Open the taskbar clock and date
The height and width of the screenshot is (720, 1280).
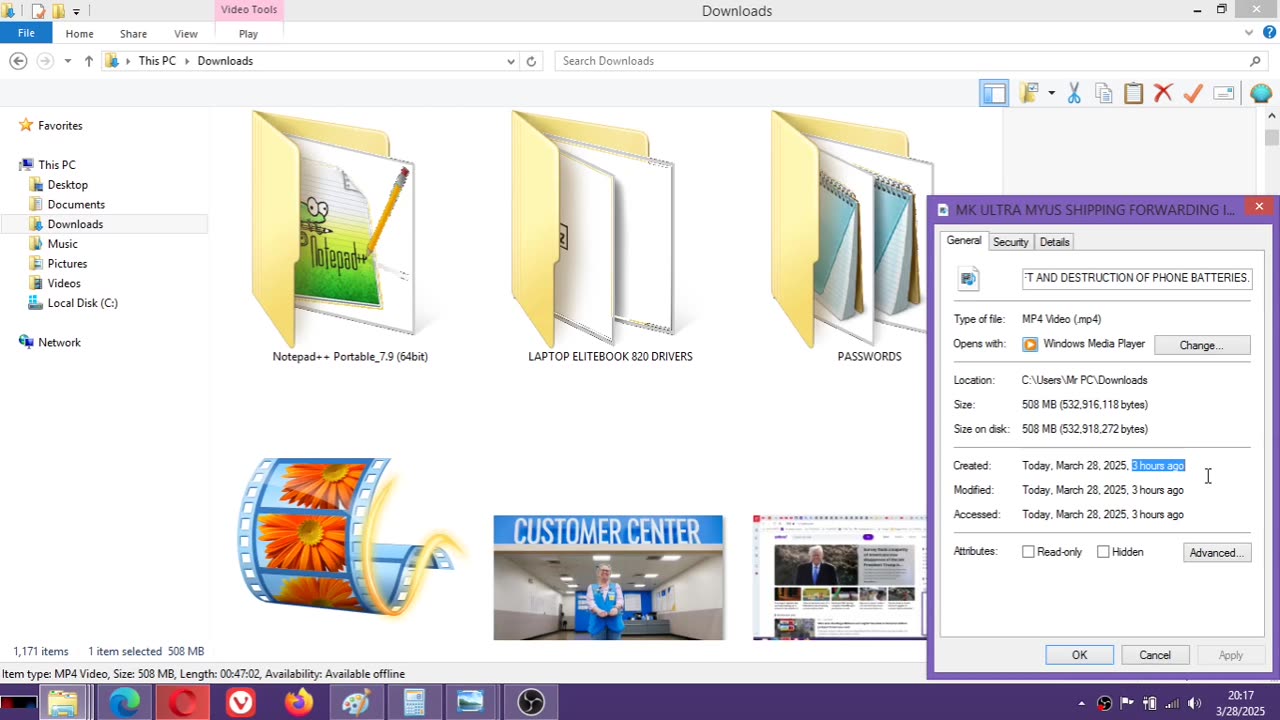pyautogui.click(x=1241, y=703)
